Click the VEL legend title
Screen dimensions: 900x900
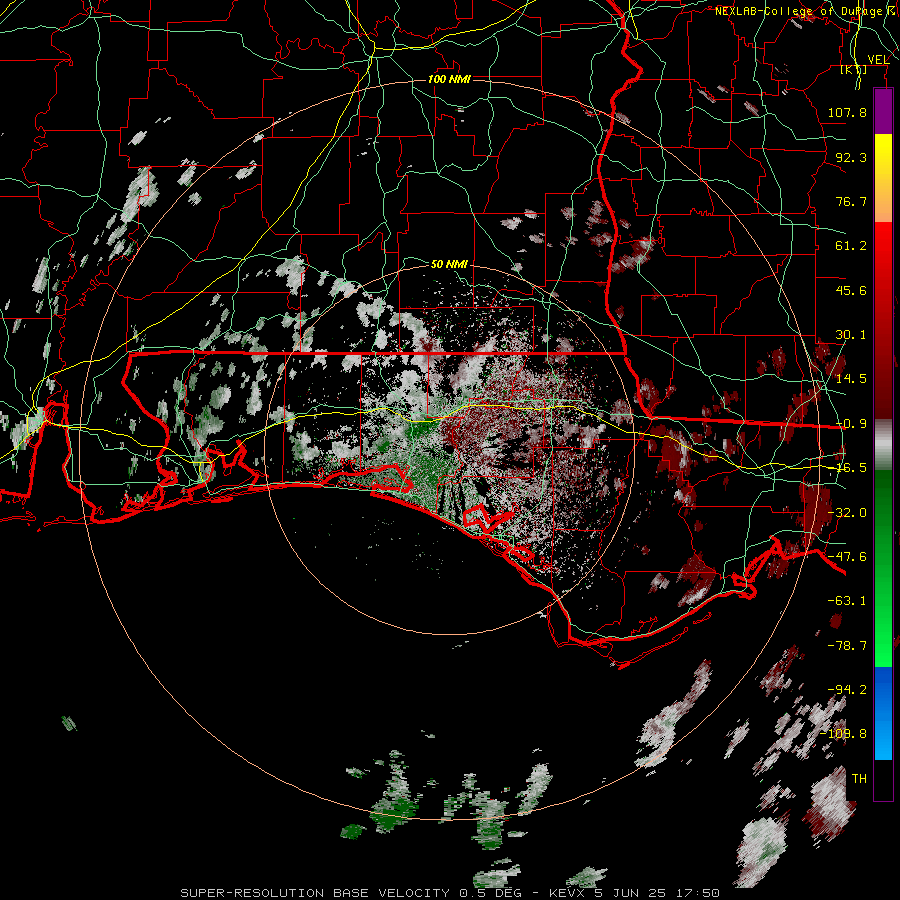click(x=878, y=60)
